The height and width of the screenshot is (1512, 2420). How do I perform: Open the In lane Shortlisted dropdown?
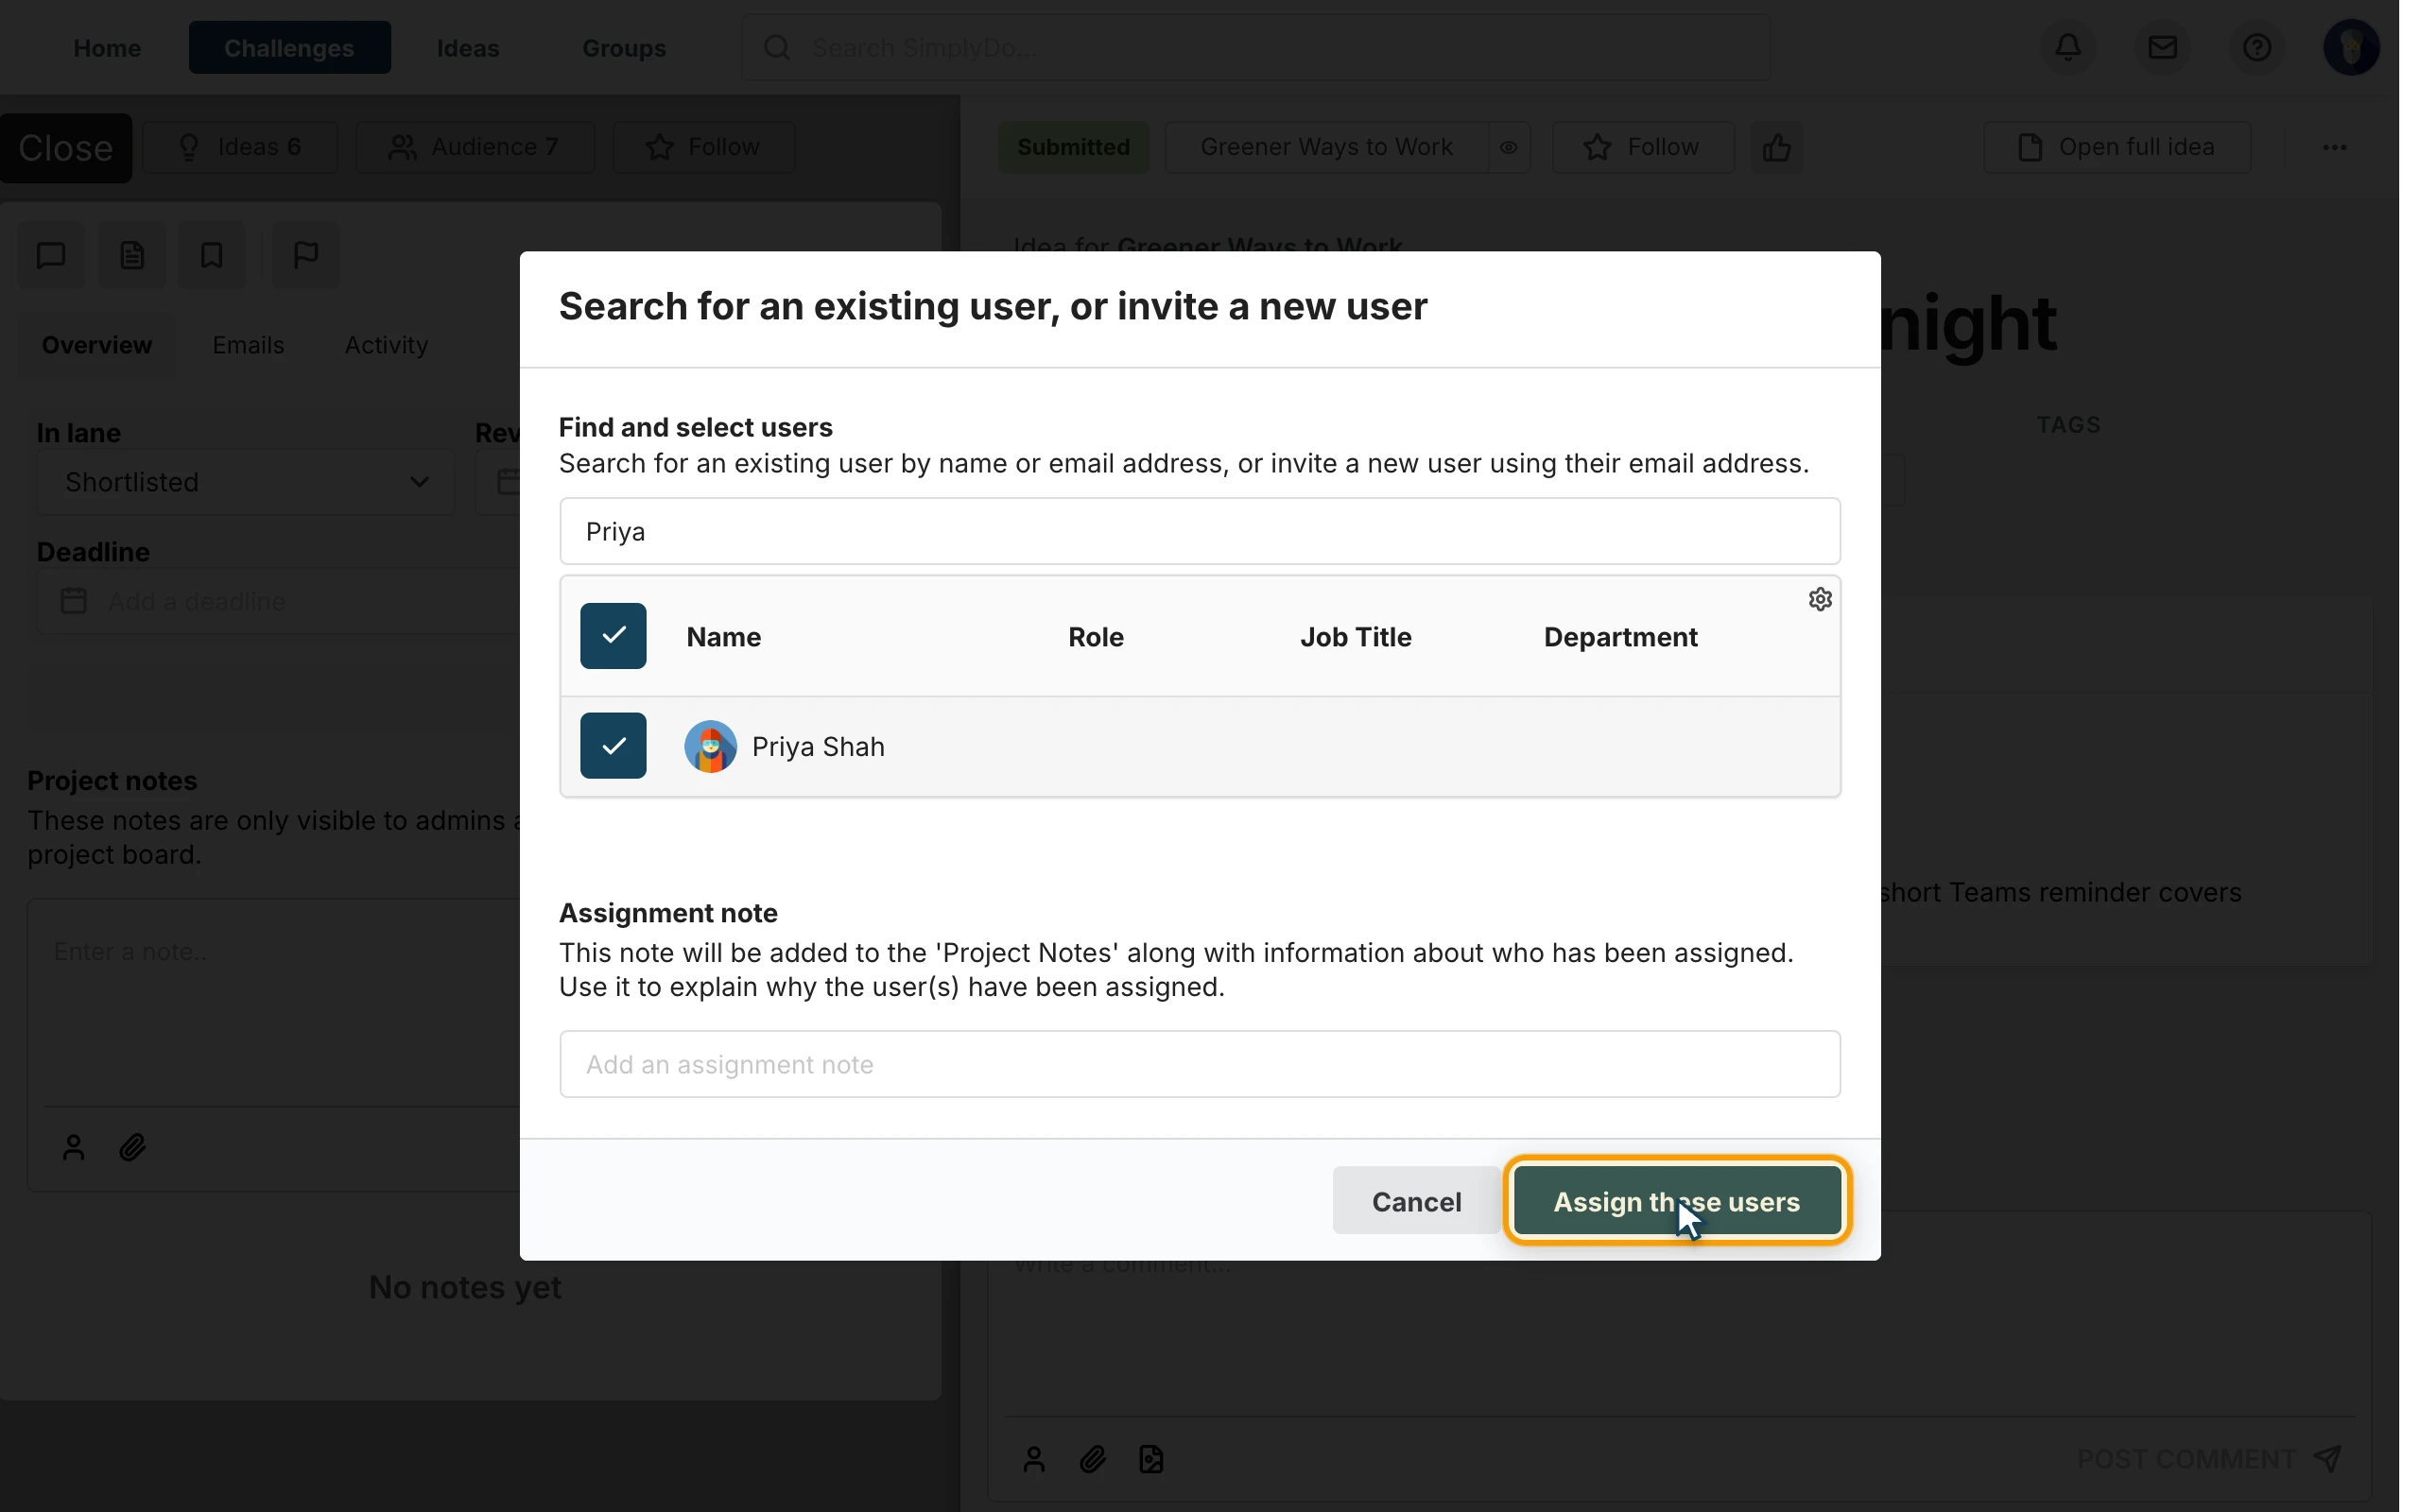(x=246, y=482)
